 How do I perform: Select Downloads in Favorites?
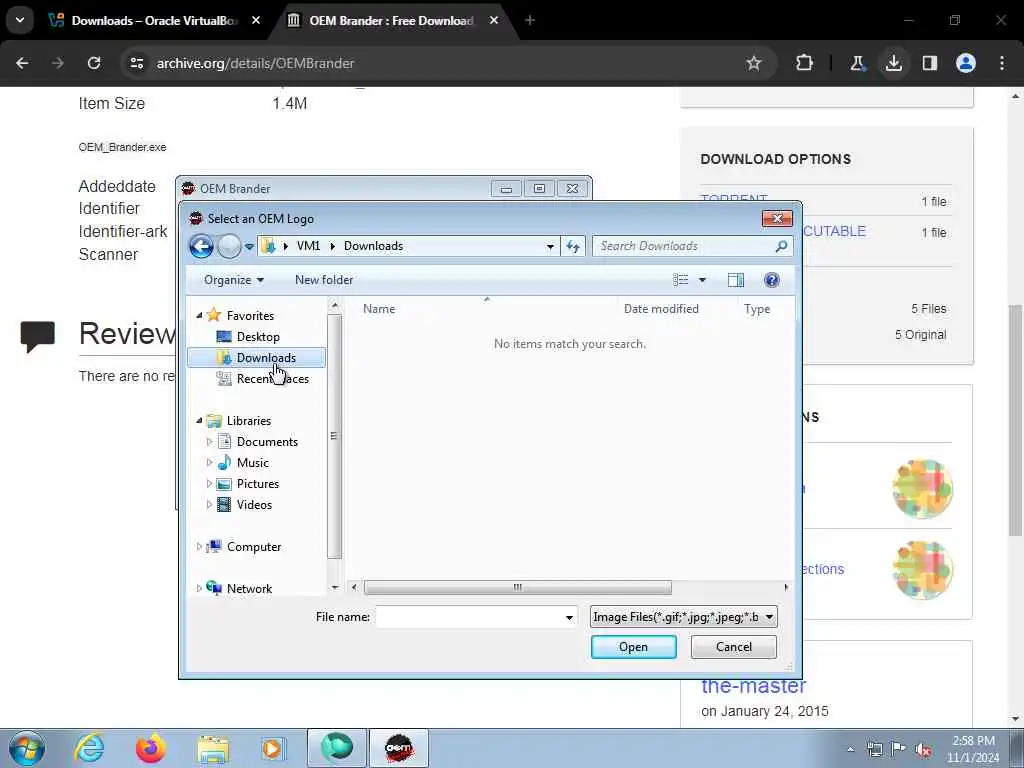[256, 358]
